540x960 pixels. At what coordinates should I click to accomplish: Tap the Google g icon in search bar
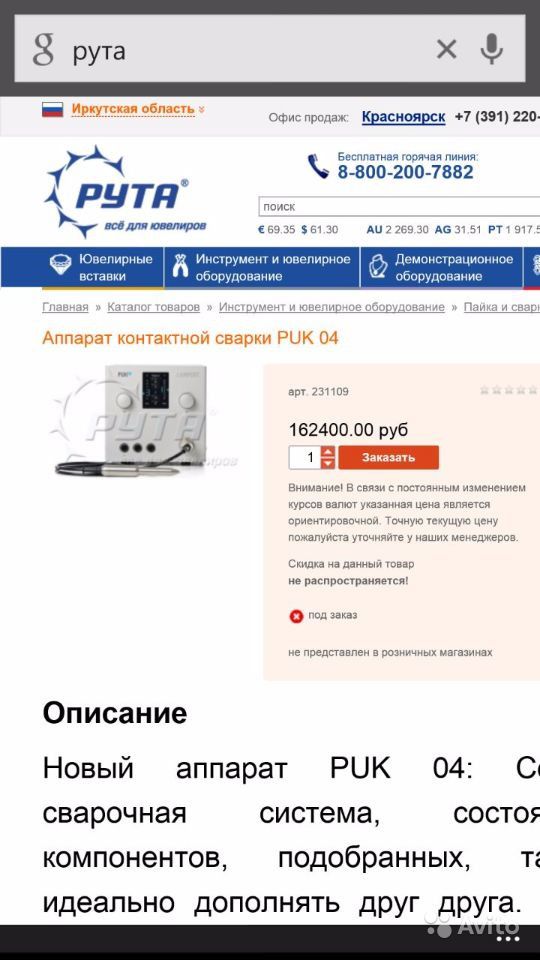point(43,50)
